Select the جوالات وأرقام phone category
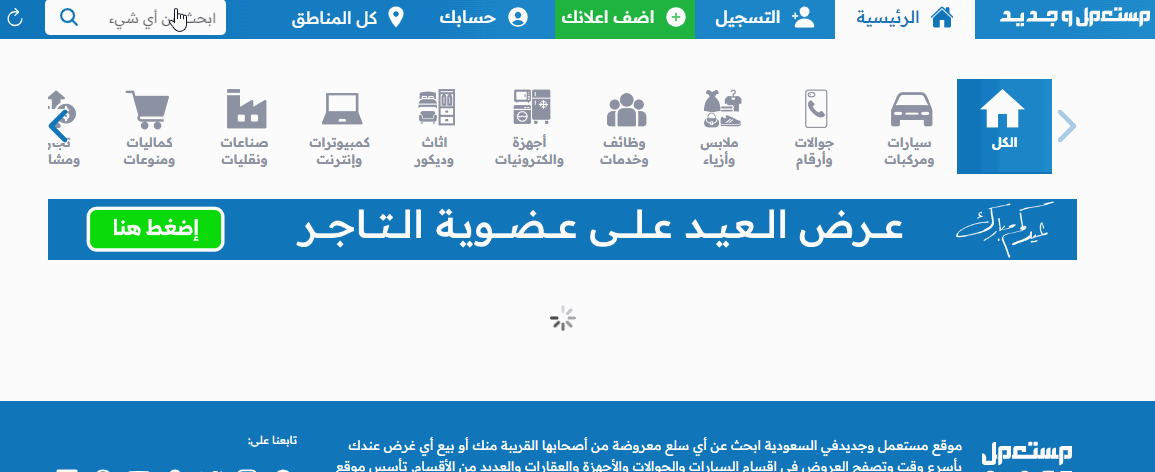Image resolution: width=1155 pixels, height=472 pixels. [815, 127]
